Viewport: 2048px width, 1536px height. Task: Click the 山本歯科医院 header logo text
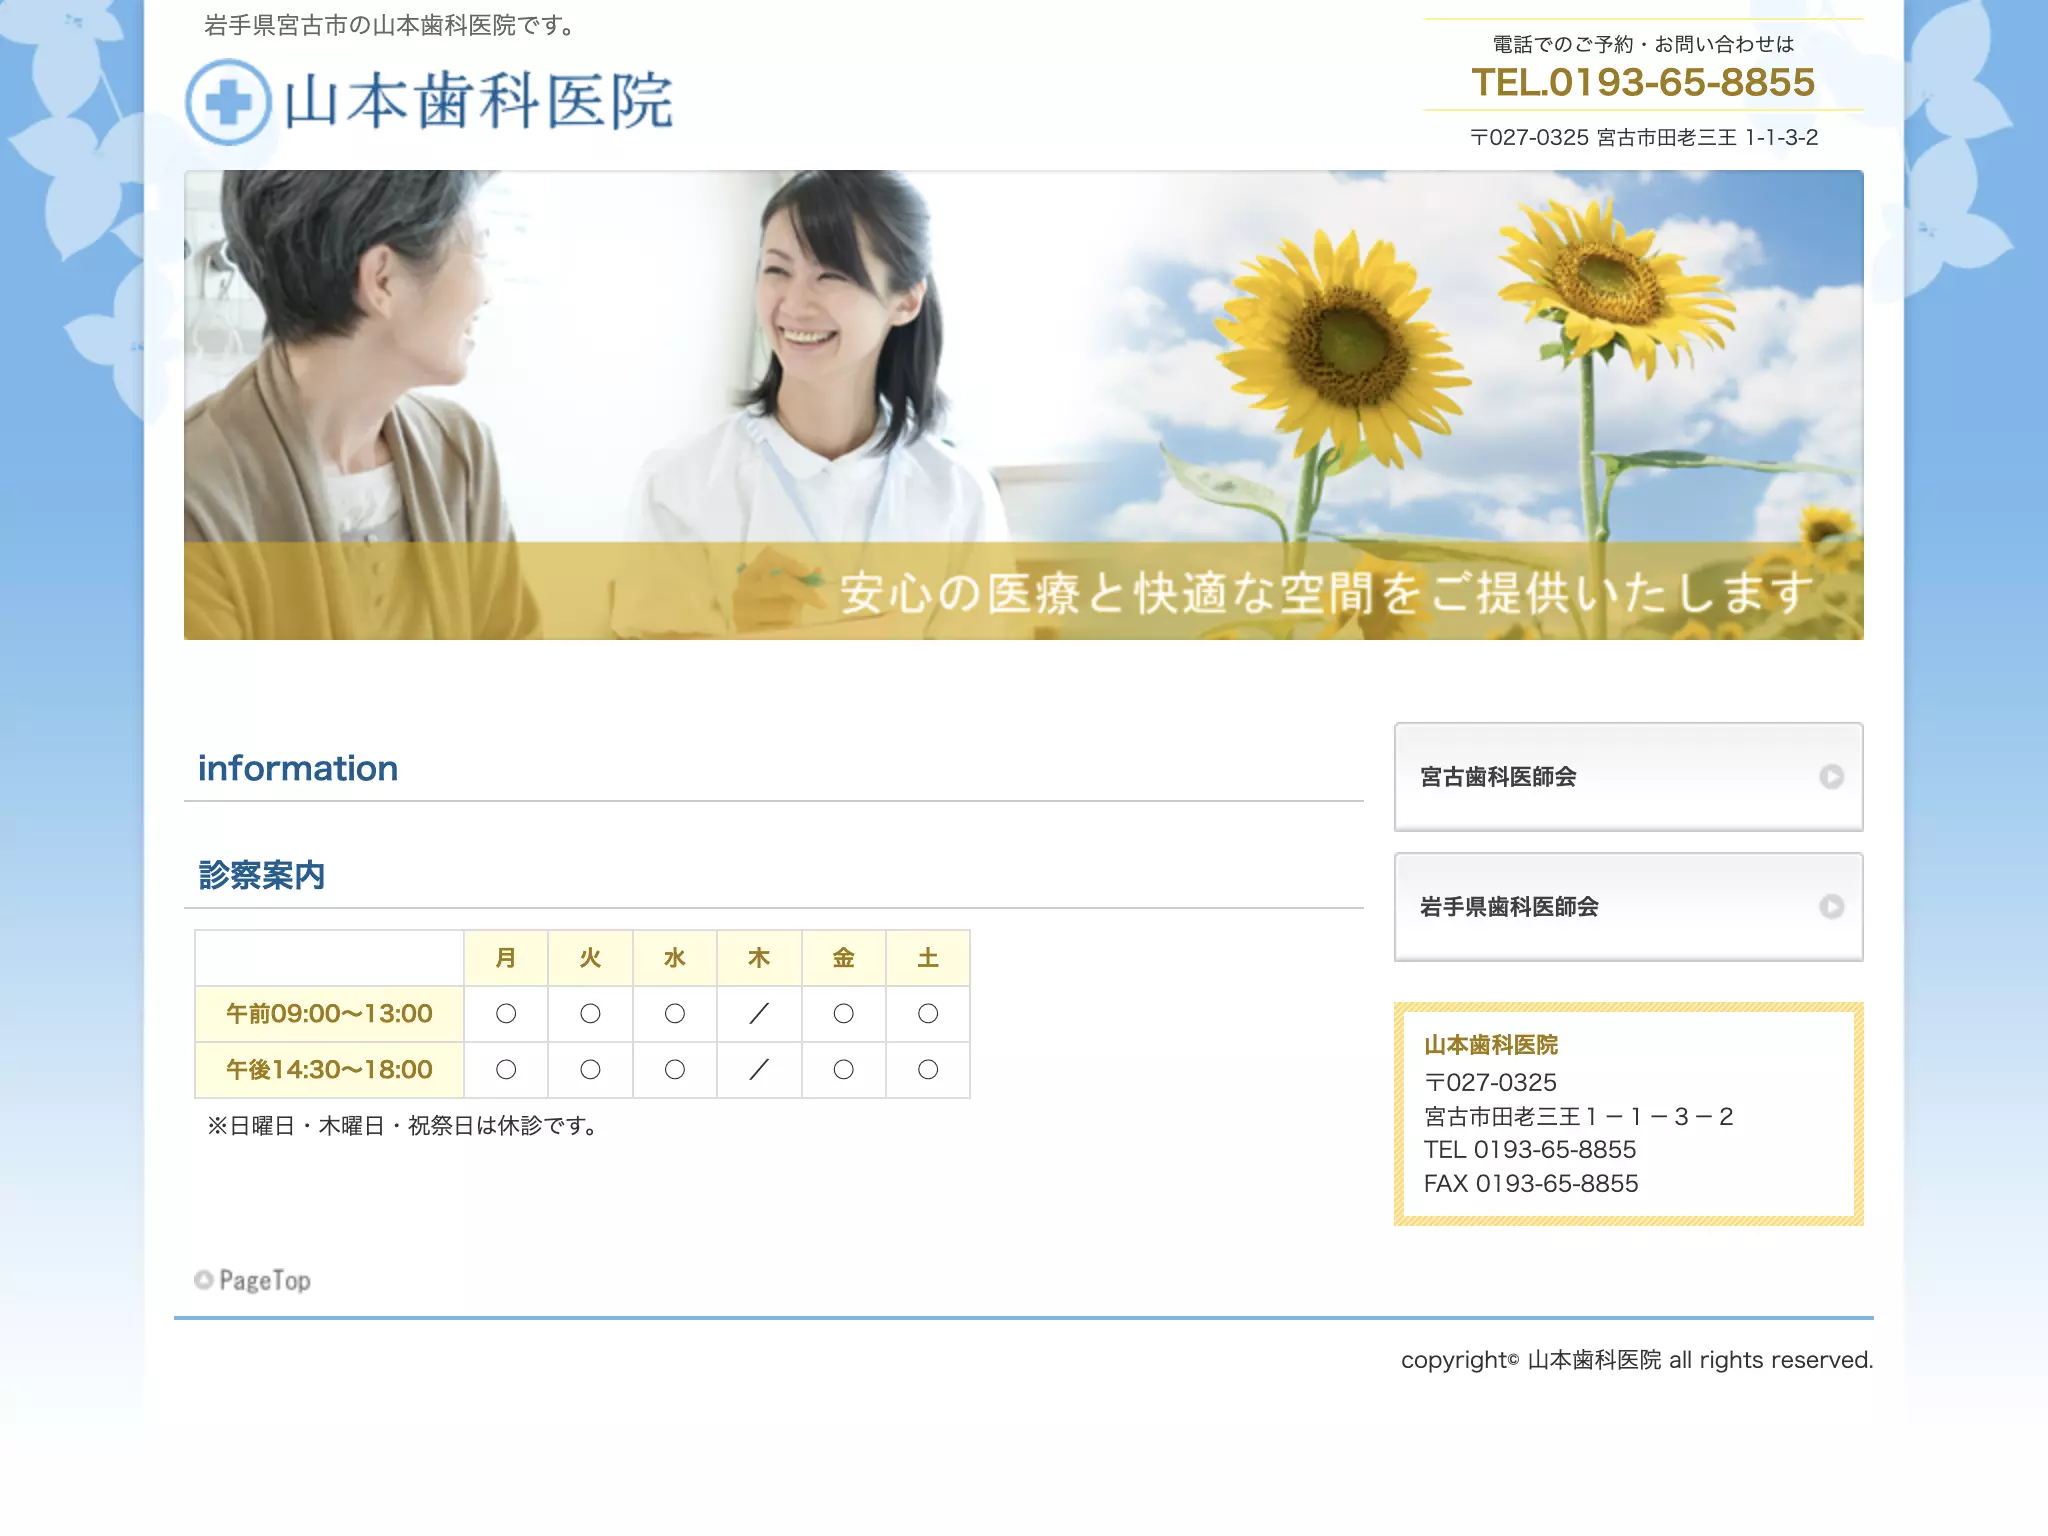[479, 102]
